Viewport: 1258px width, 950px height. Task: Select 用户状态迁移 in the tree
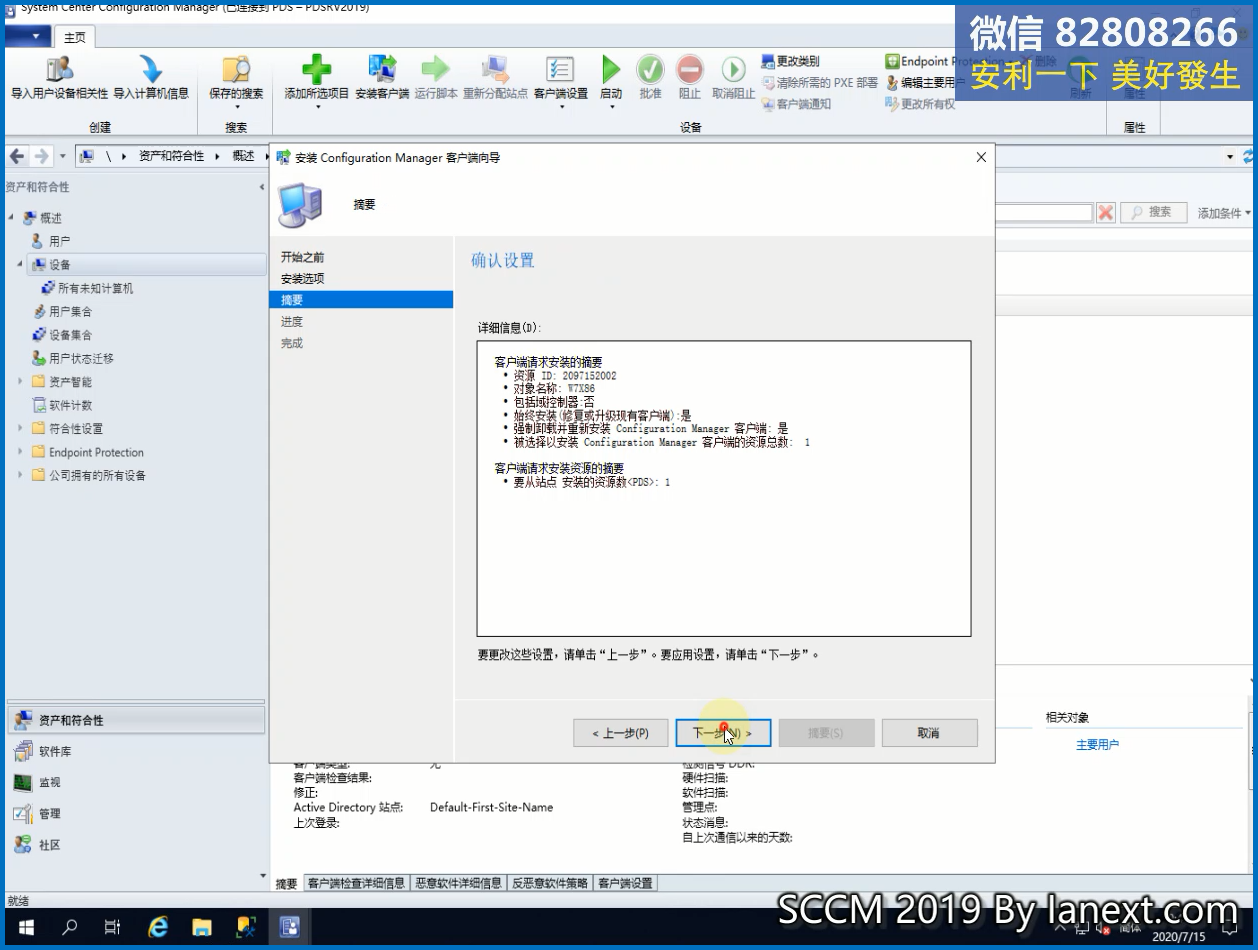click(81, 358)
